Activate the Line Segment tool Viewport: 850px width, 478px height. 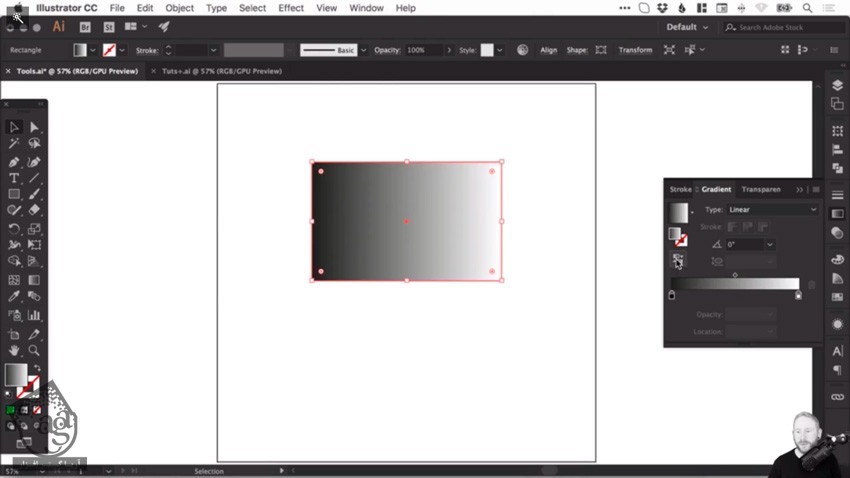point(34,178)
